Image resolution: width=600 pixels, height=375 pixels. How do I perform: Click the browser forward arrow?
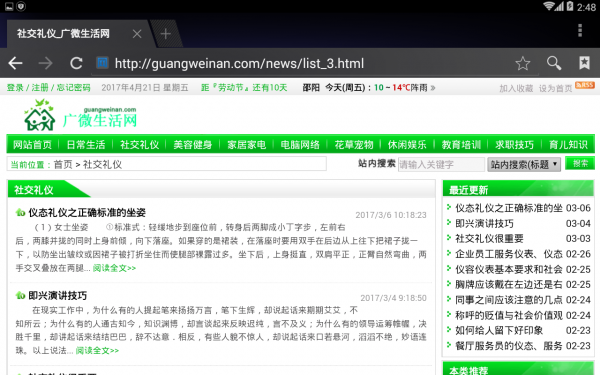point(46,63)
